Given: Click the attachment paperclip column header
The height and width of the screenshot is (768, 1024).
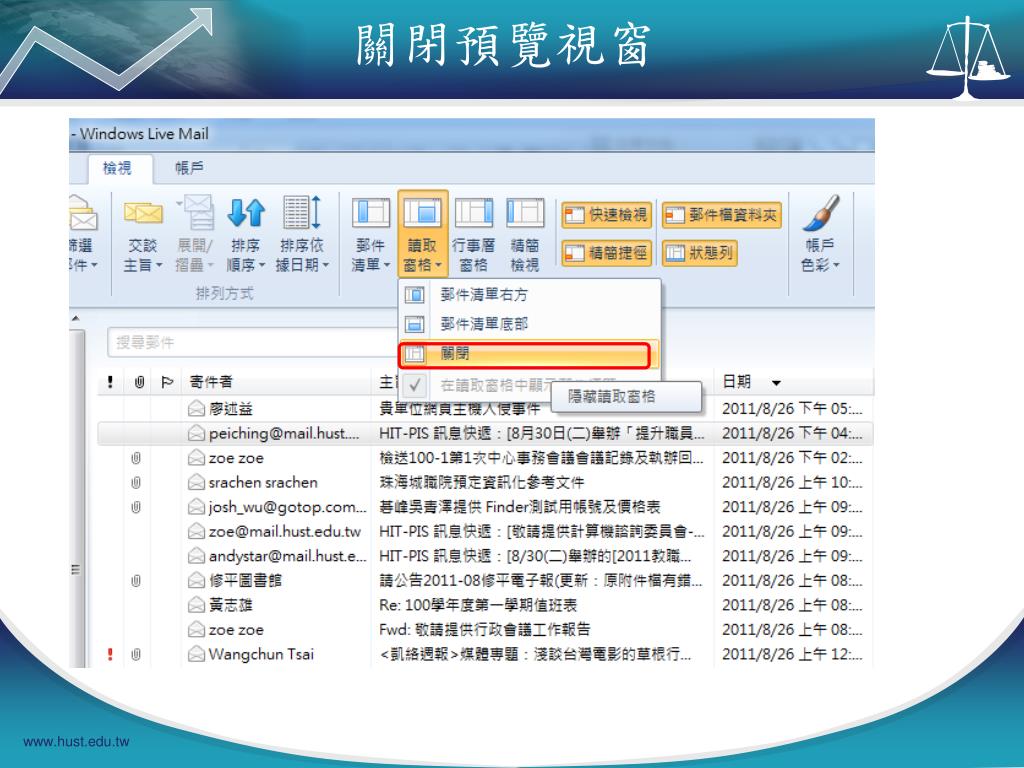Looking at the screenshot, I should [139, 382].
